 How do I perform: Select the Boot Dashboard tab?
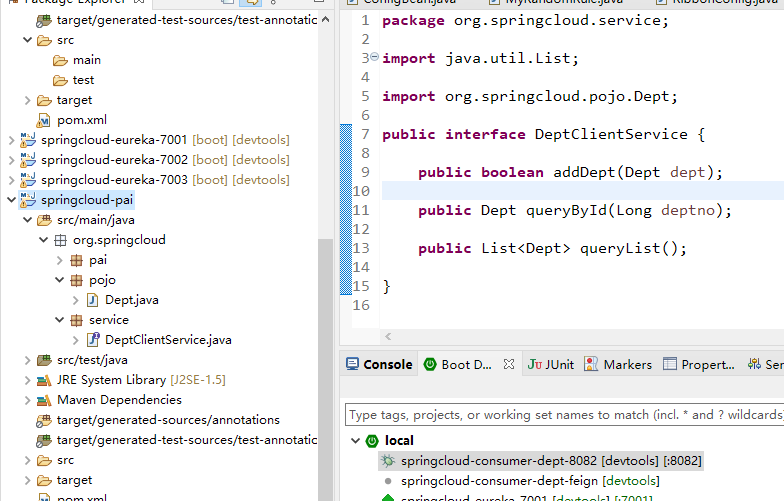458,364
